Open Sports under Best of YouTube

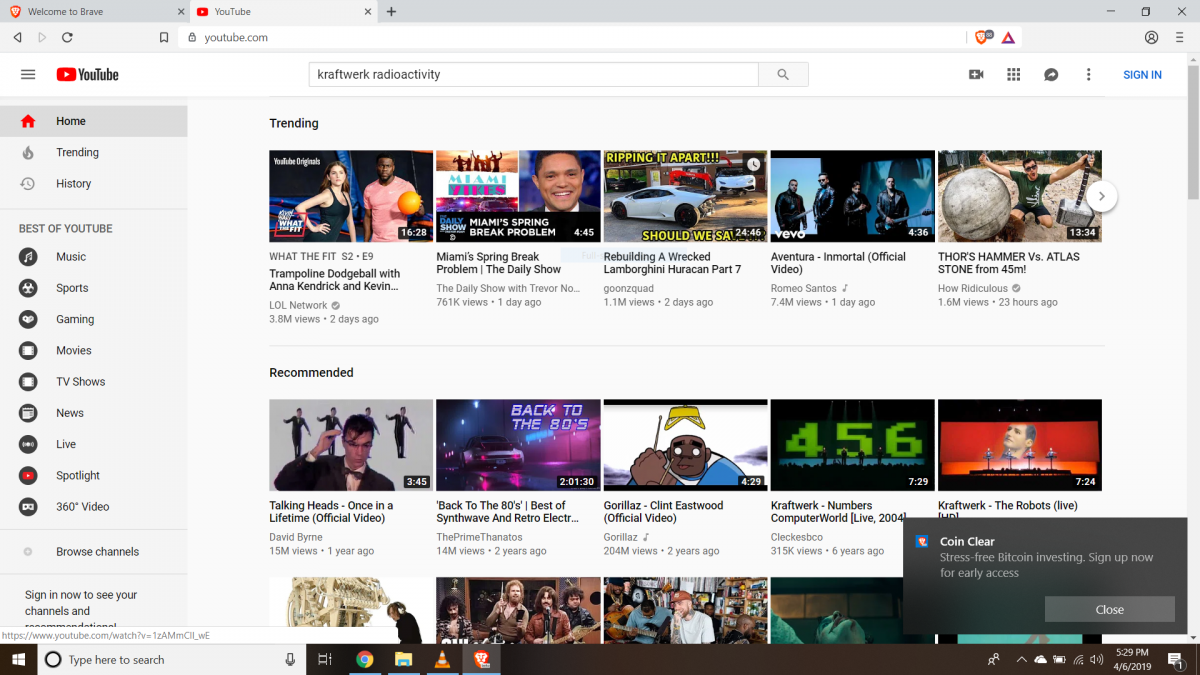pos(93,288)
